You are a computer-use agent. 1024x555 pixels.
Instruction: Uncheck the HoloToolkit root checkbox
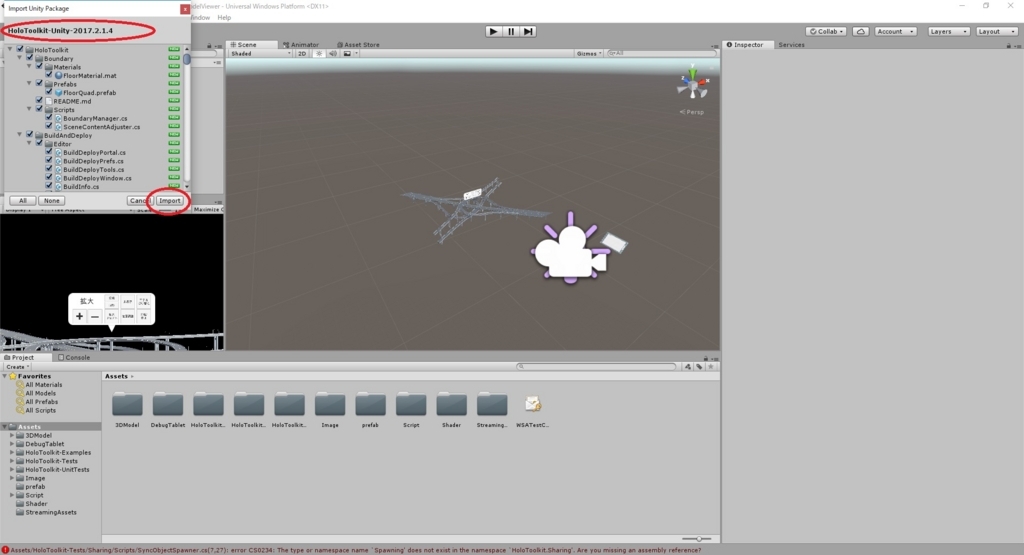point(20,49)
